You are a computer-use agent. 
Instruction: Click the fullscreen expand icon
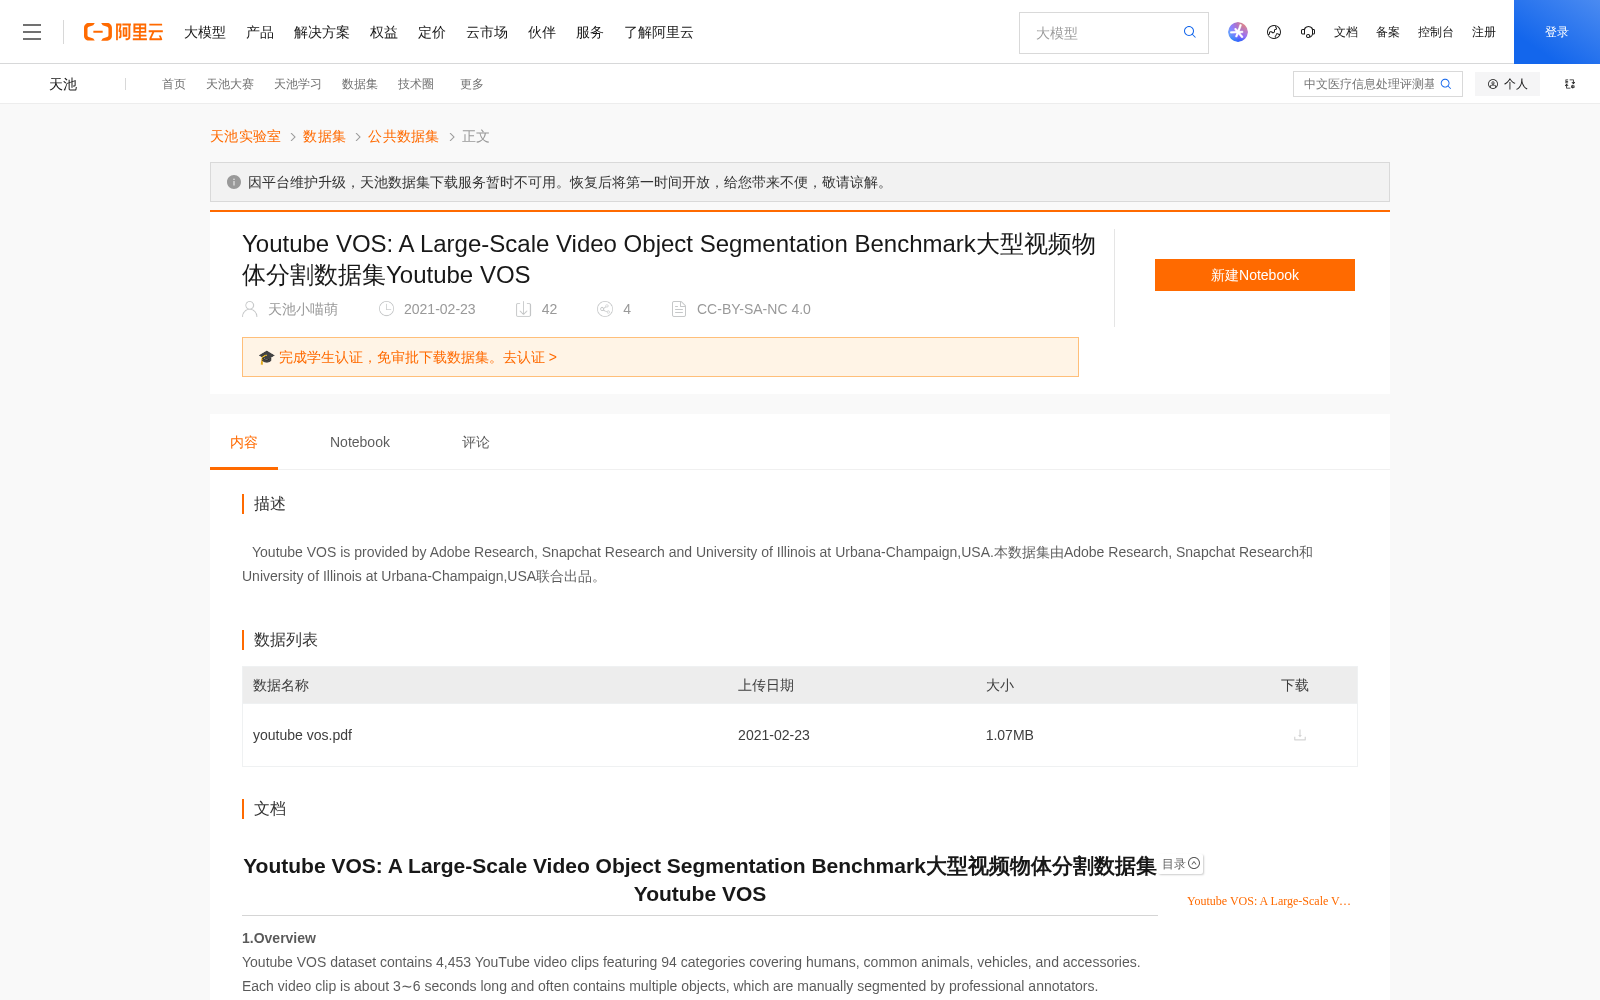[1570, 84]
